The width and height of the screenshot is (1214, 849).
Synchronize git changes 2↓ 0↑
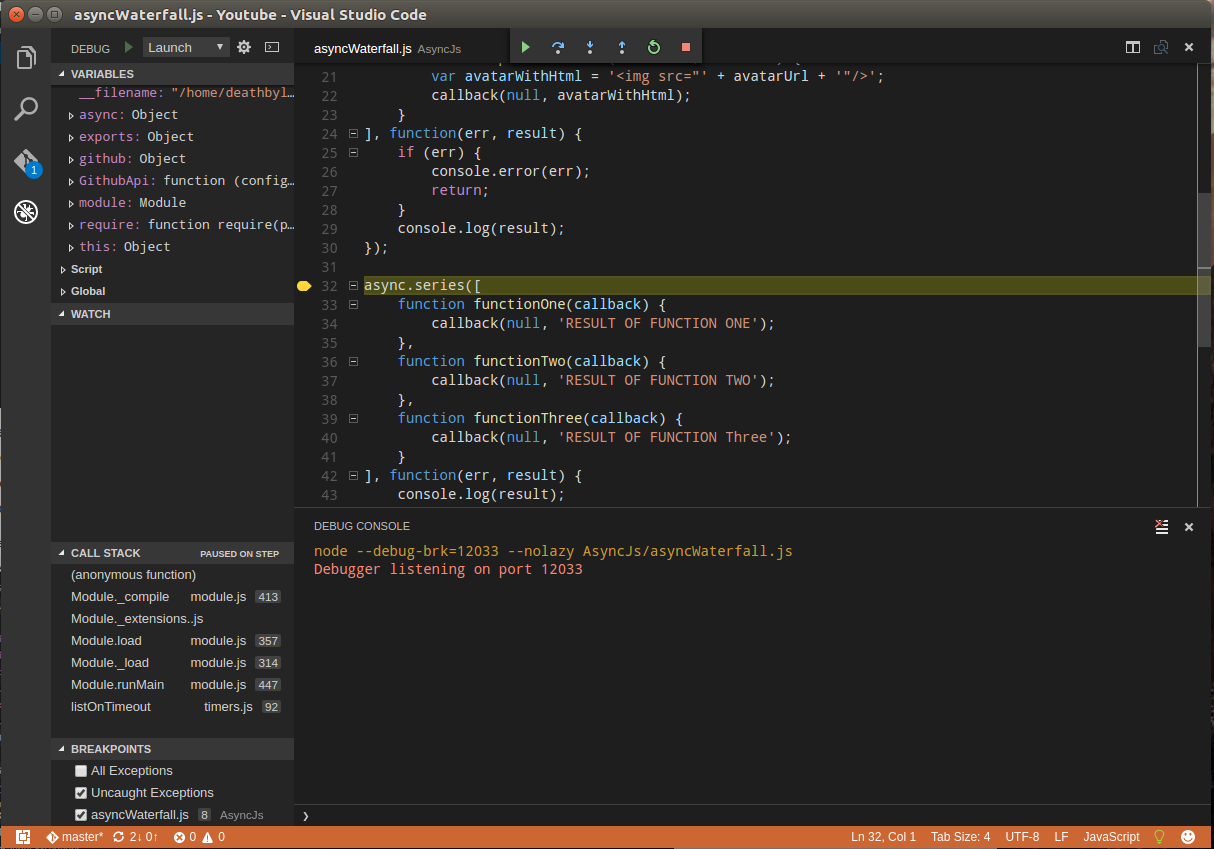click(x=135, y=837)
